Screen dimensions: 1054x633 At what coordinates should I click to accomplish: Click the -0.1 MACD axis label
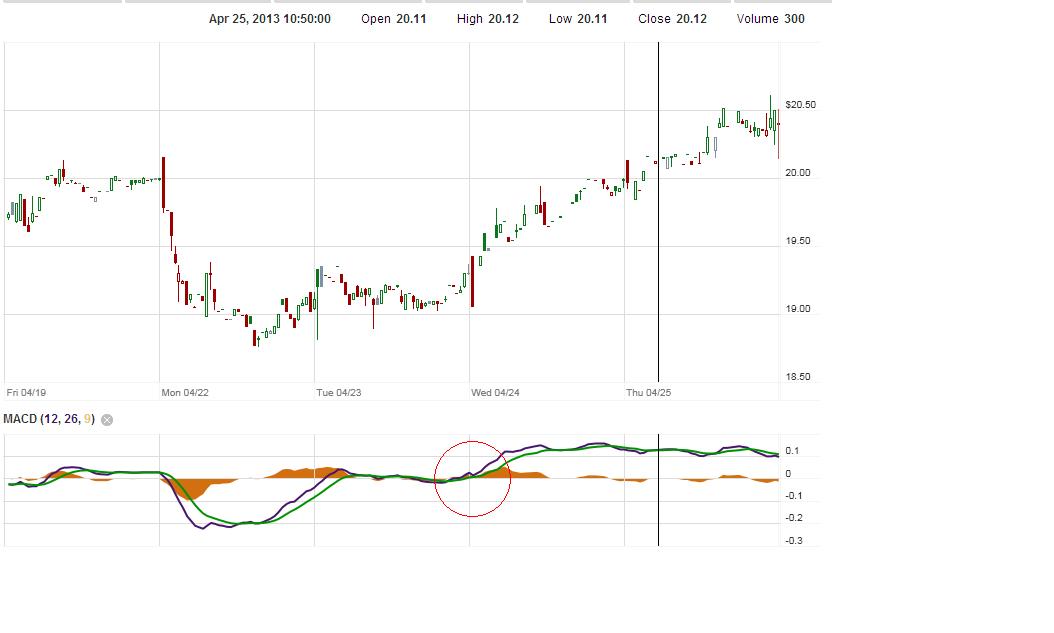(x=794, y=496)
